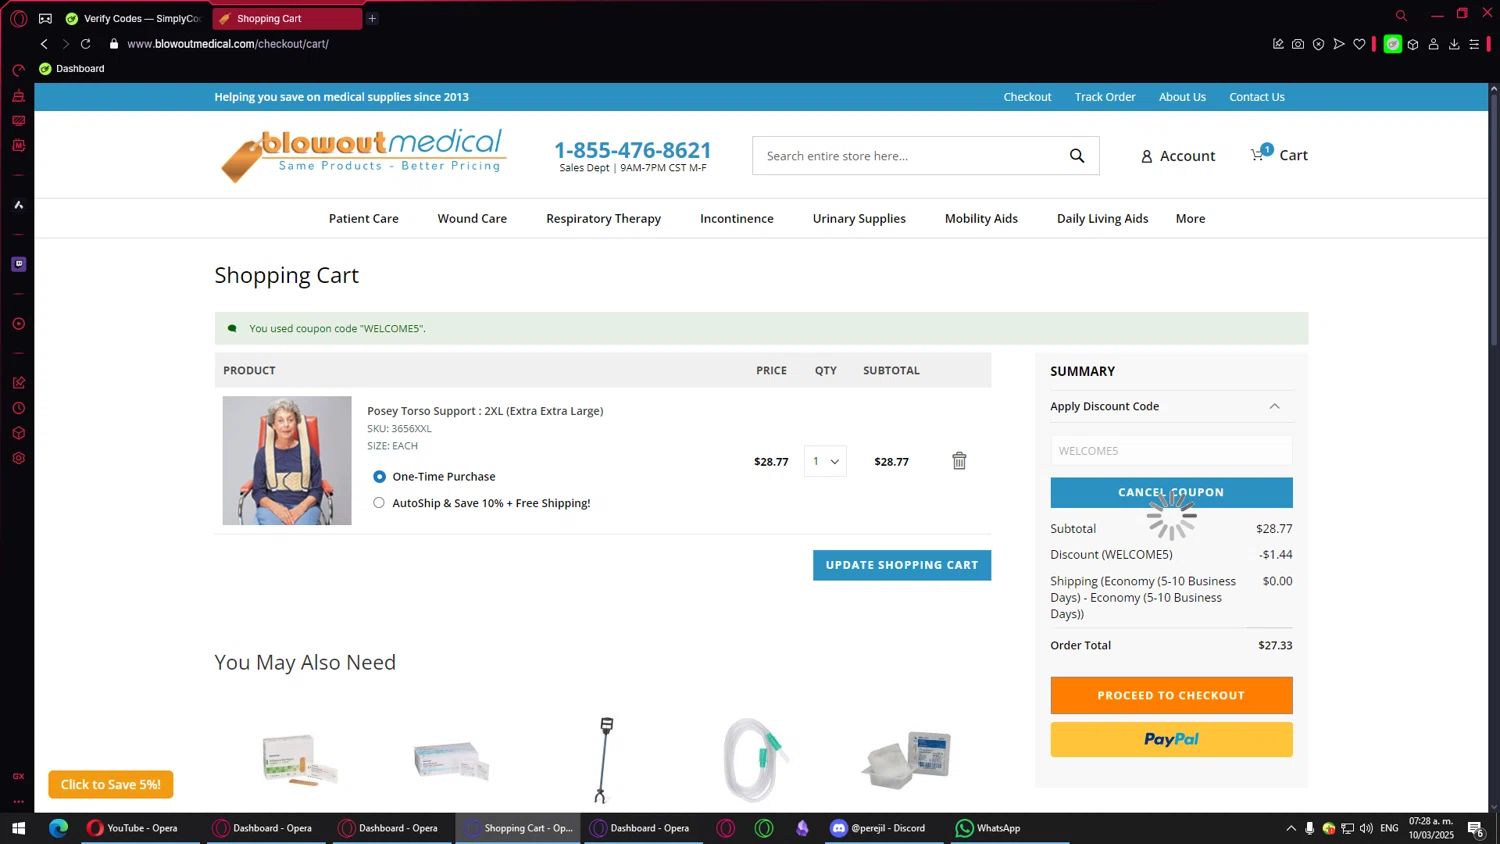Open Mobility Aids category menu
Screen dimensions: 1500x844
[981, 219]
